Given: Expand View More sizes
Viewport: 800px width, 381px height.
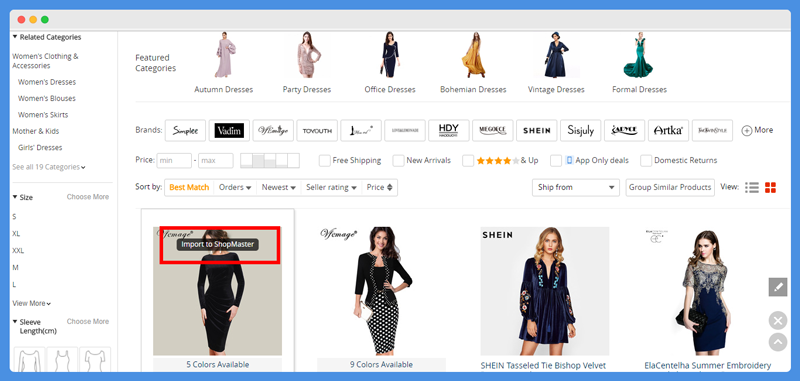Looking at the screenshot, I should (32, 303).
